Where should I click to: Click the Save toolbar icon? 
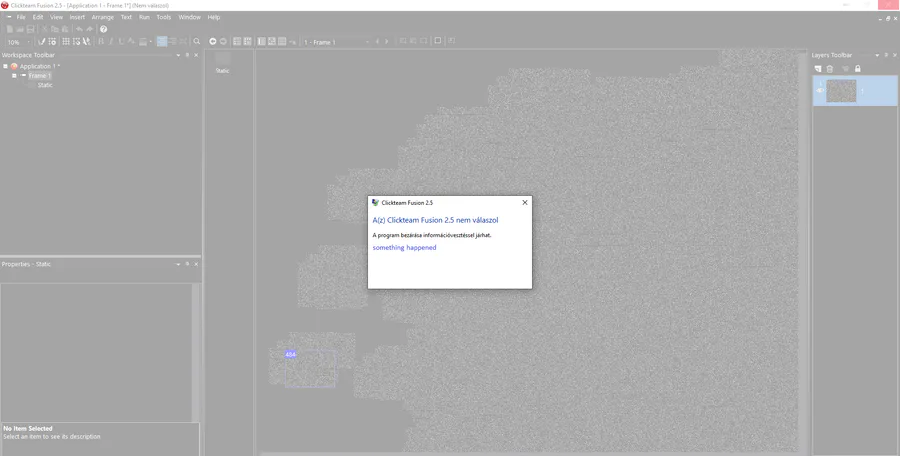pyautogui.click(x=30, y=29)
